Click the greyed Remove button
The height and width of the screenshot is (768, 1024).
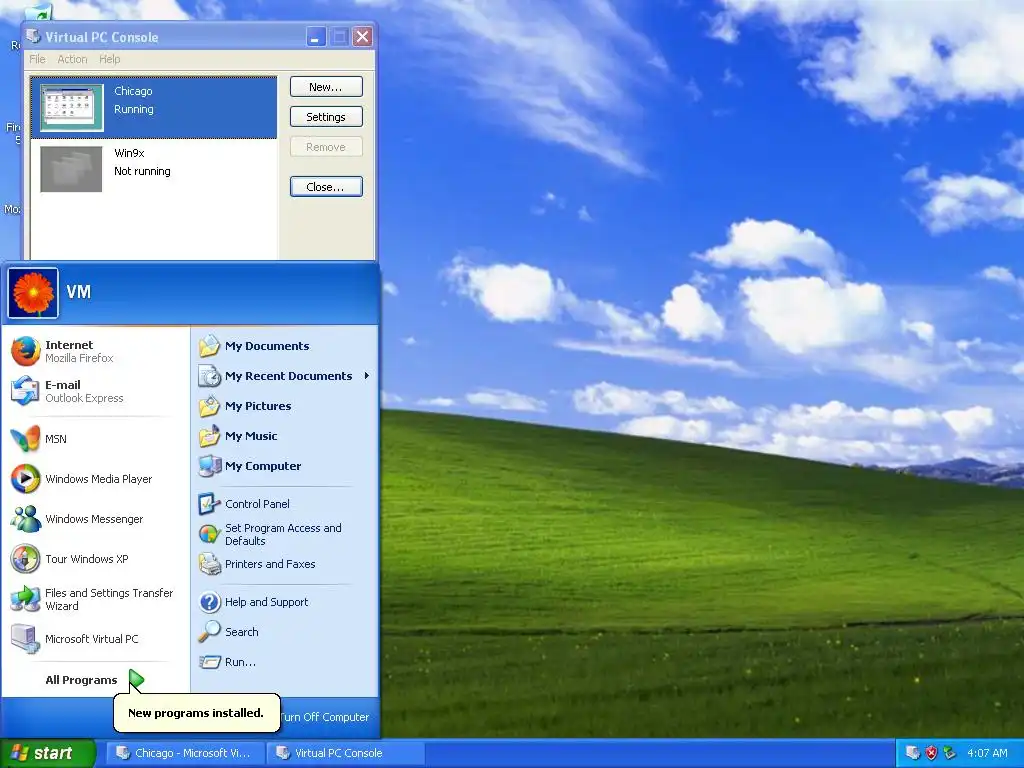(x=326, y=147)
